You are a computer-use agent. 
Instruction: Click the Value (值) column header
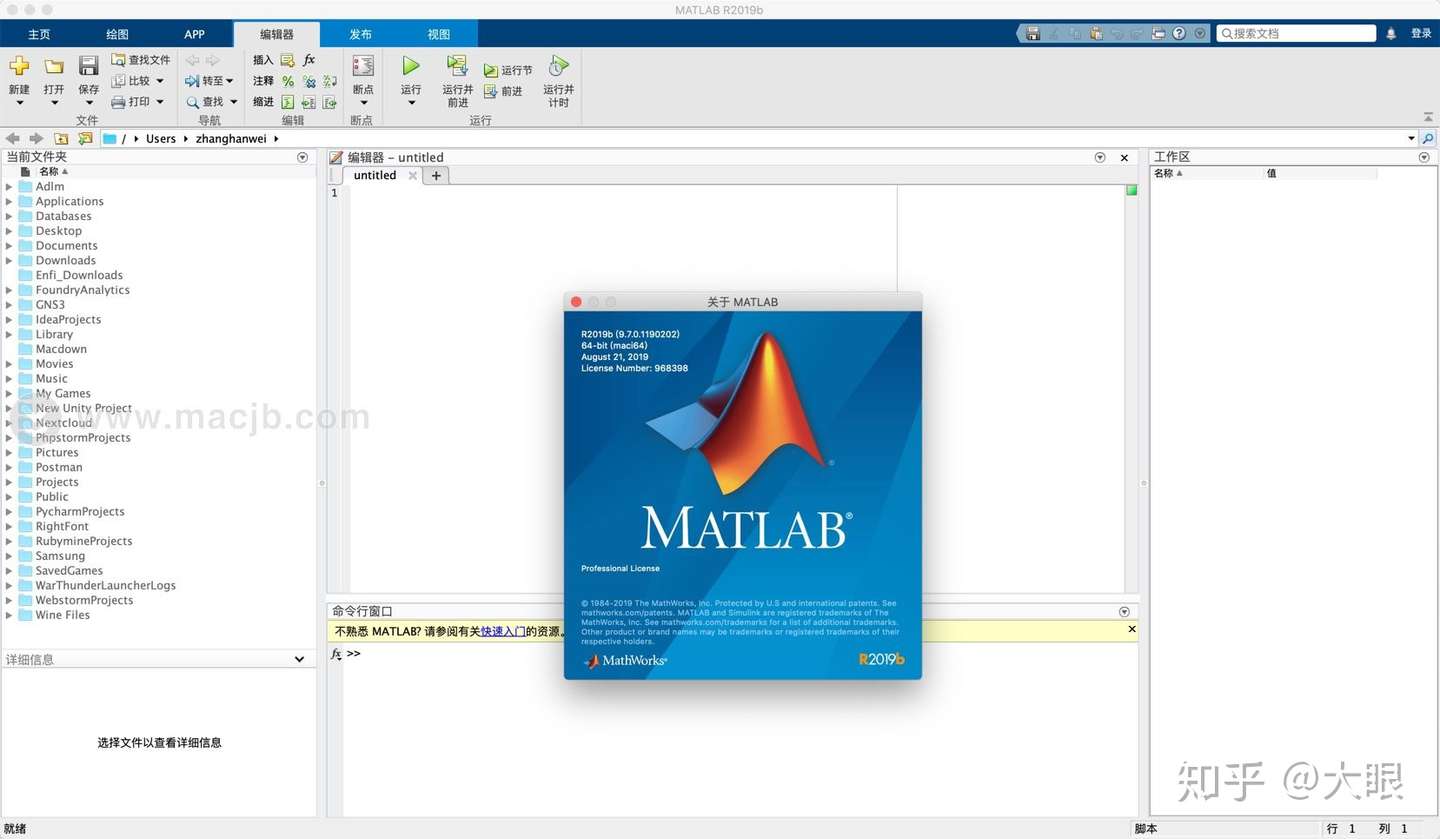(x=1272, y=173)
